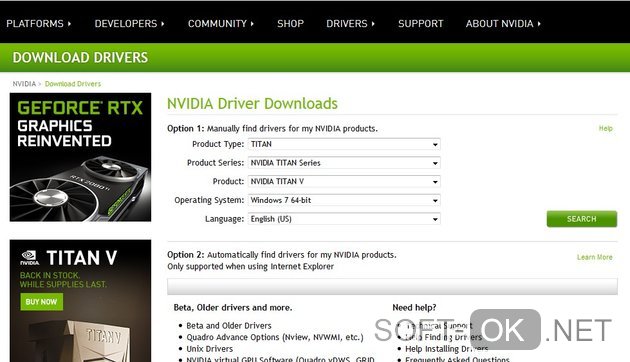The height and width of the screenshot is (362, 630).
Task: Open the Language dropdown
Action: pos(344,219)
